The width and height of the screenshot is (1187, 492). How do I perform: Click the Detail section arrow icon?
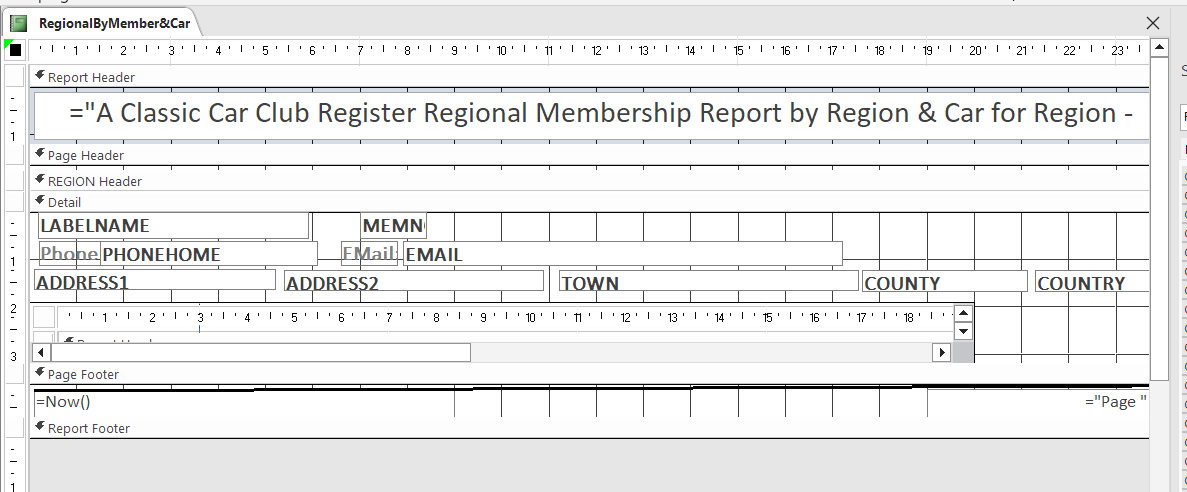click(x=39, y=201)
